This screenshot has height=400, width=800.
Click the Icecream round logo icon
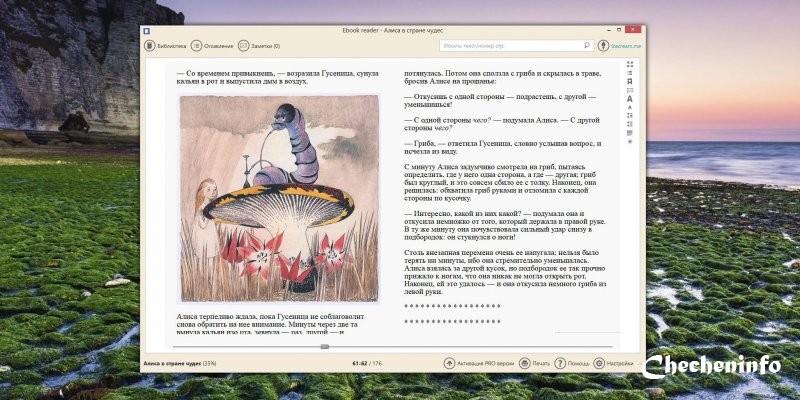click(604, 45)
